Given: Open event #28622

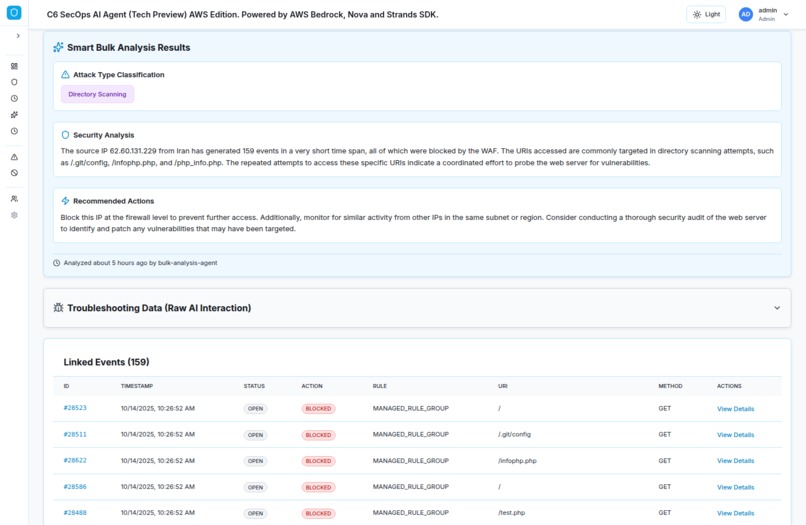Looking at the screenshot, I should point(75,460).
